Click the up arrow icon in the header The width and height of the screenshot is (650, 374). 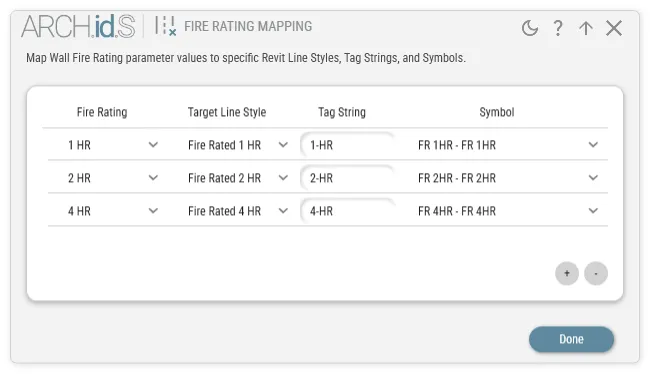586,28
